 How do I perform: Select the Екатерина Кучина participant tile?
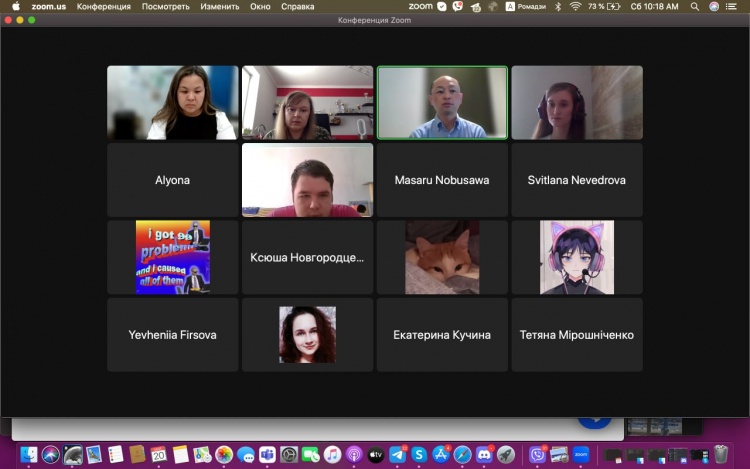(x=442, y=335)
